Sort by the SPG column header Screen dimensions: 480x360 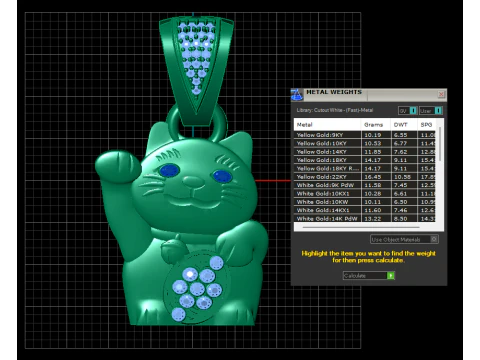pyautogui.click(x=427, y=125)
